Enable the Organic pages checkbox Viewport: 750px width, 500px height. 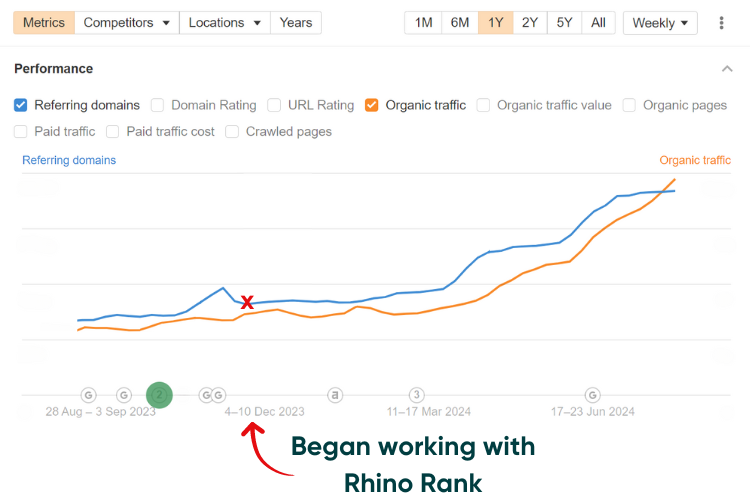tap(629, 105)
